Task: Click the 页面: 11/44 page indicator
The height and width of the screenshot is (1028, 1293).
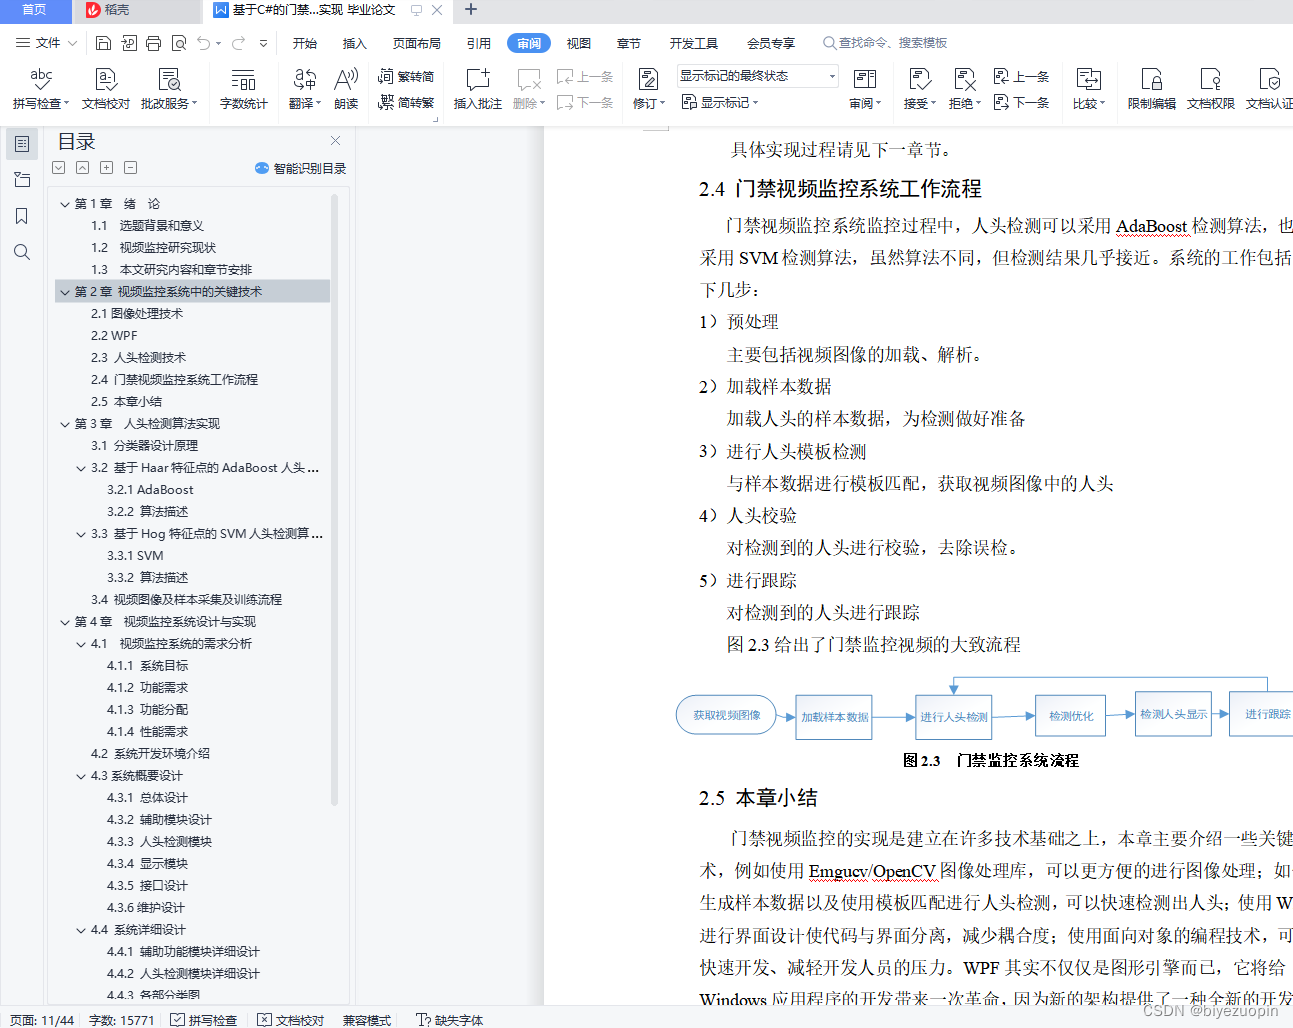Action: (x=42, y=1020)
